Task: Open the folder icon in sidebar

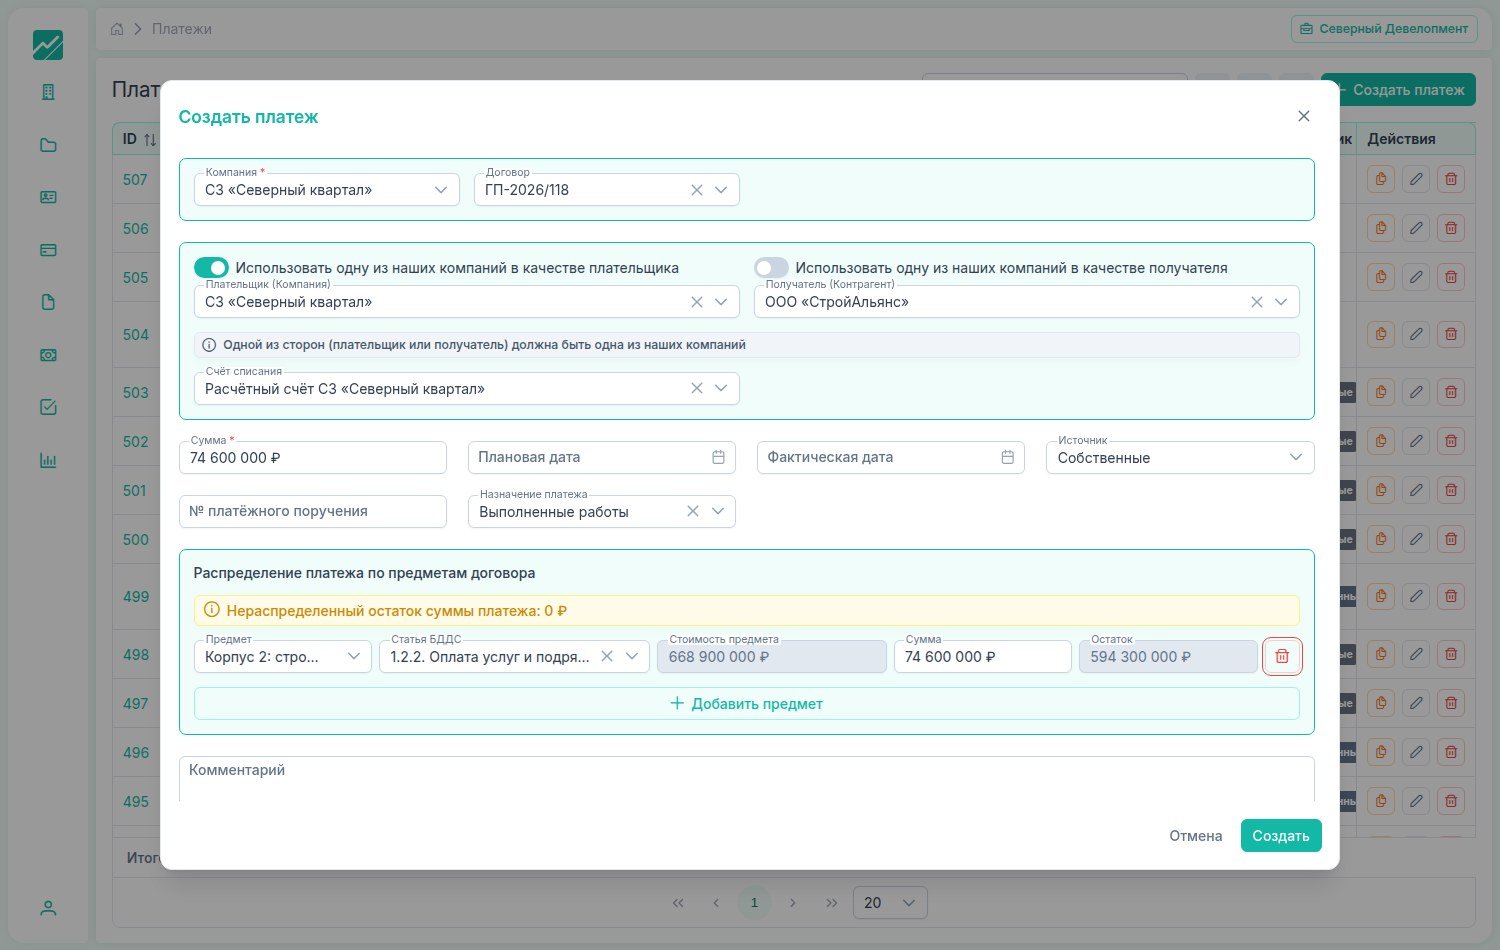Action: [48, 145]
